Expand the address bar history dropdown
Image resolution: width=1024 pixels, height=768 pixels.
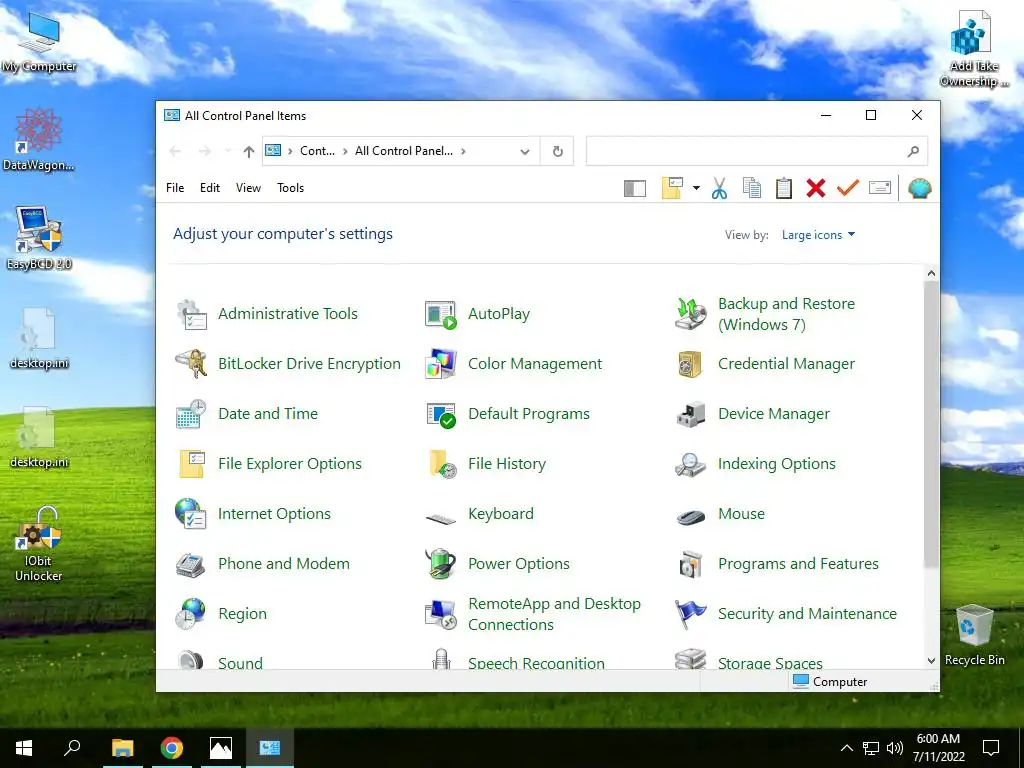click(524, 152)
